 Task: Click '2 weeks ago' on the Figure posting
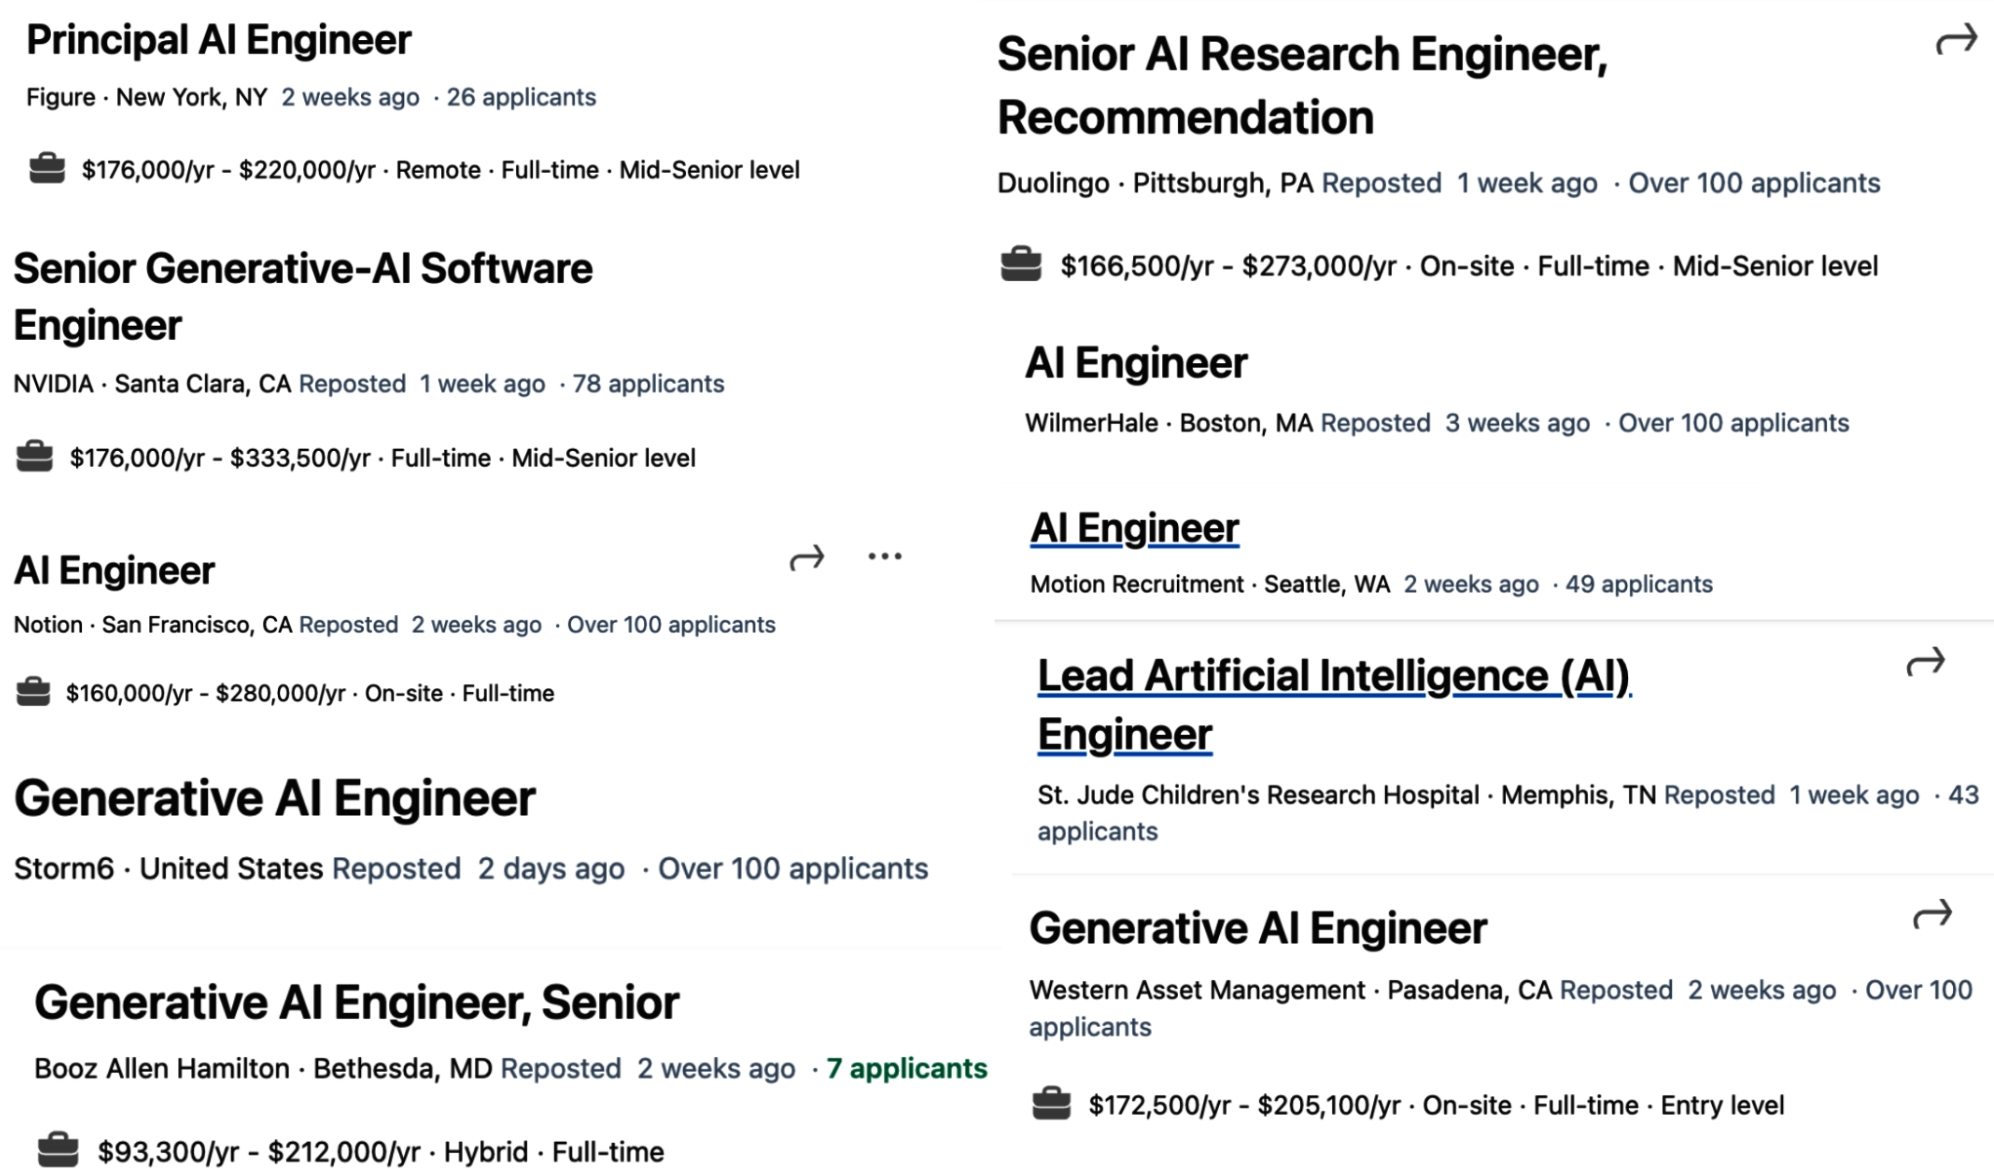[350, 97]
